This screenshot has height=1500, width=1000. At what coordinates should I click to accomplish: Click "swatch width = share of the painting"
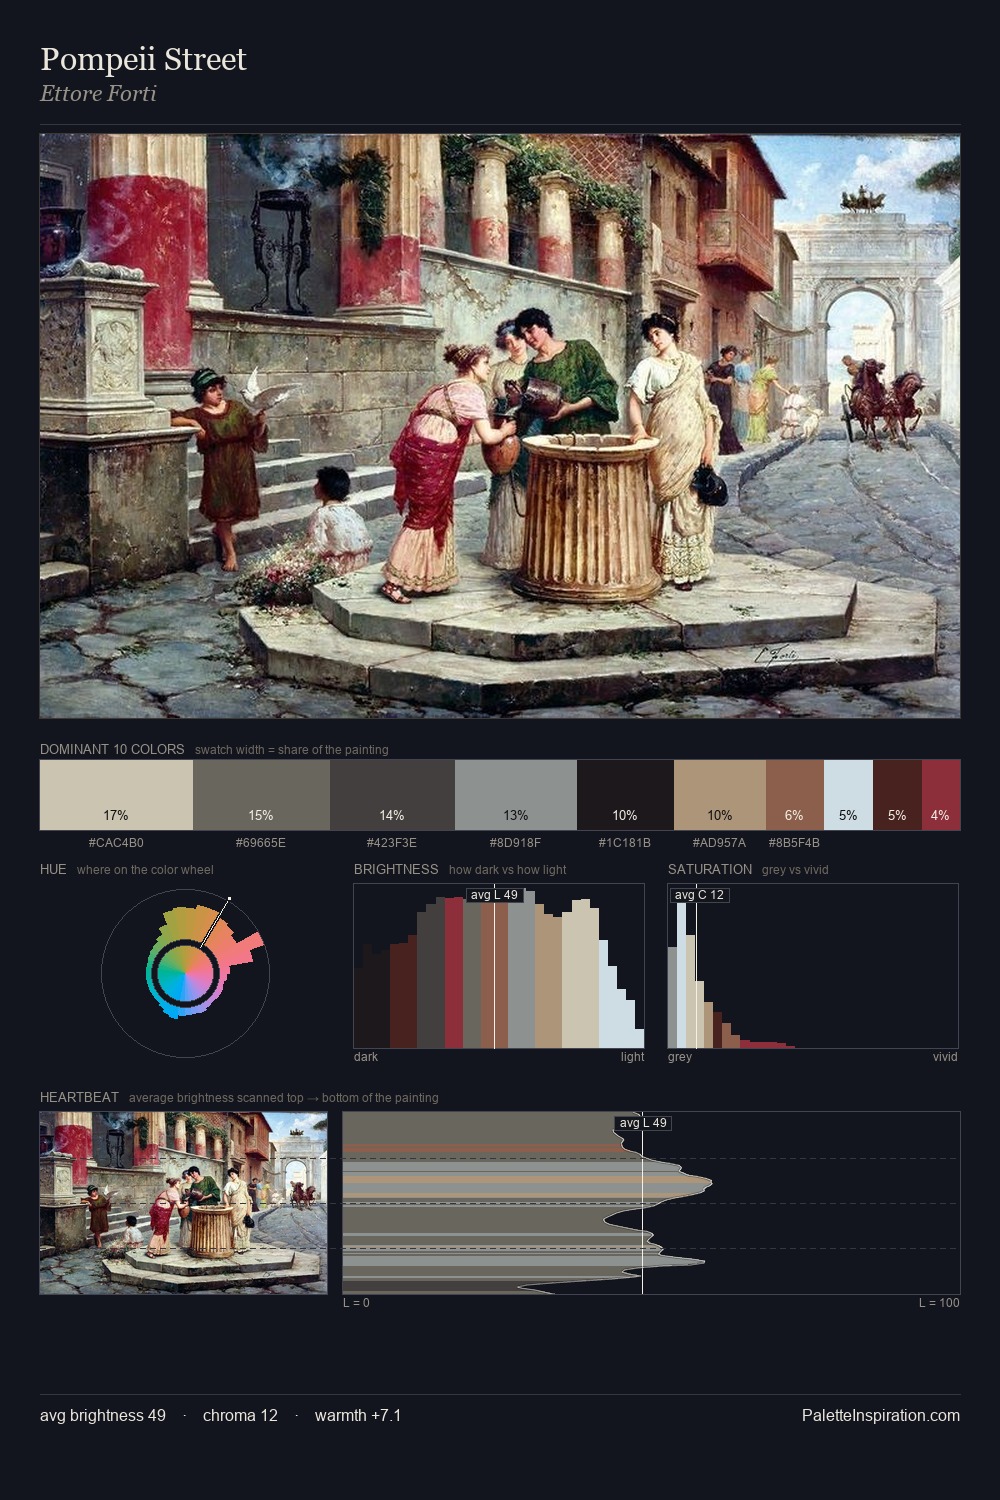[292, 750]
